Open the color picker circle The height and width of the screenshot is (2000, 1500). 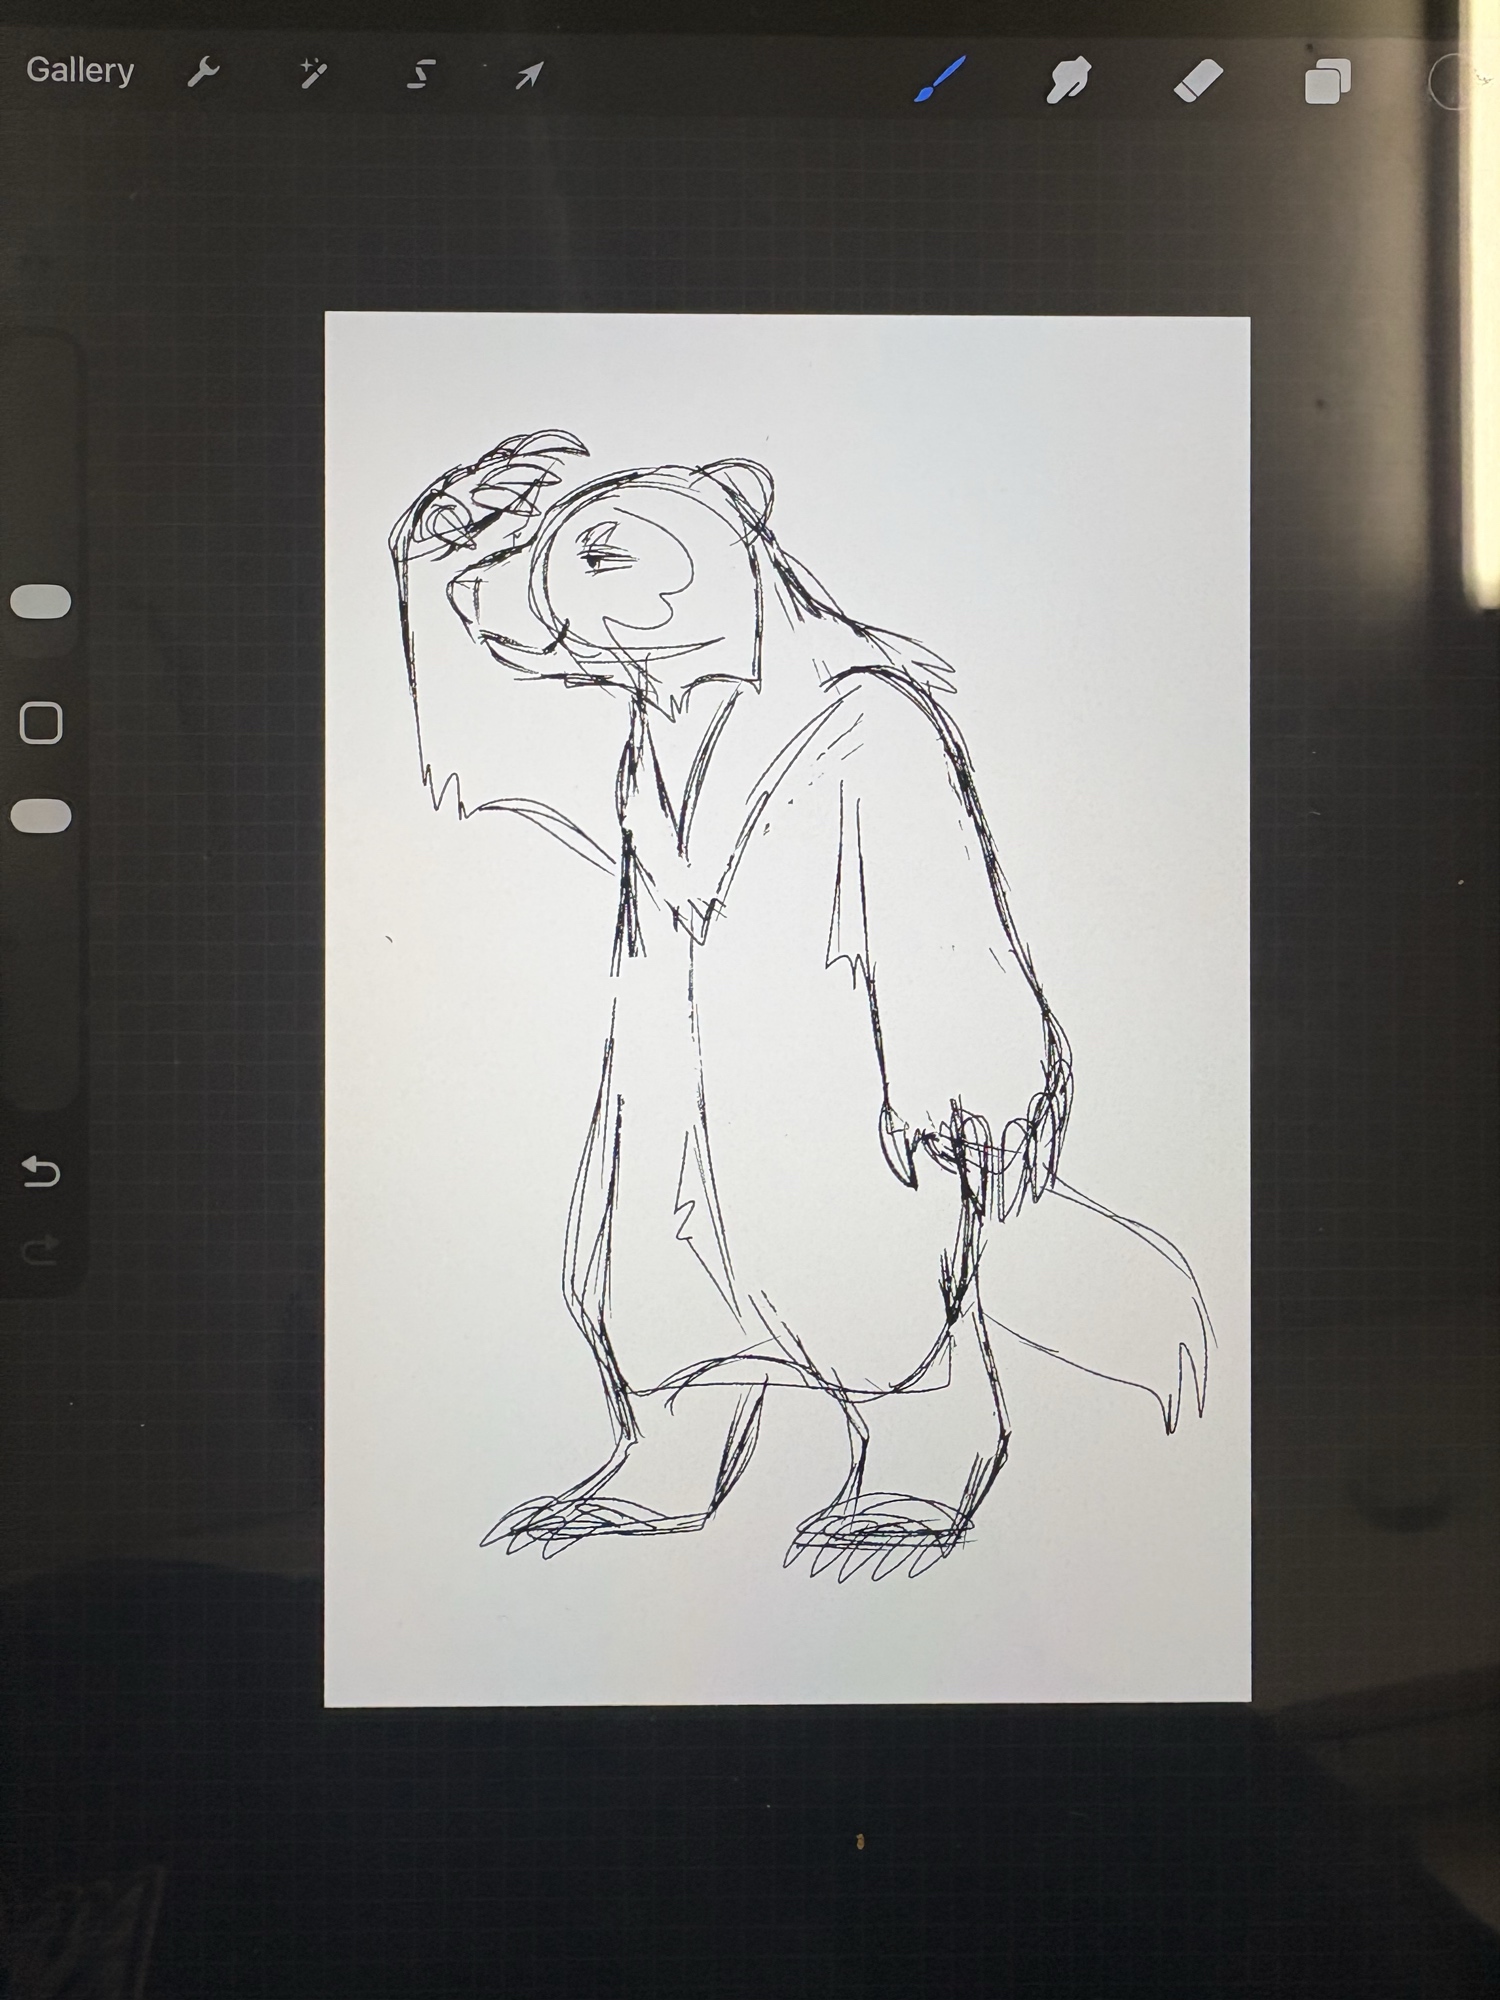click(1452, 82)
